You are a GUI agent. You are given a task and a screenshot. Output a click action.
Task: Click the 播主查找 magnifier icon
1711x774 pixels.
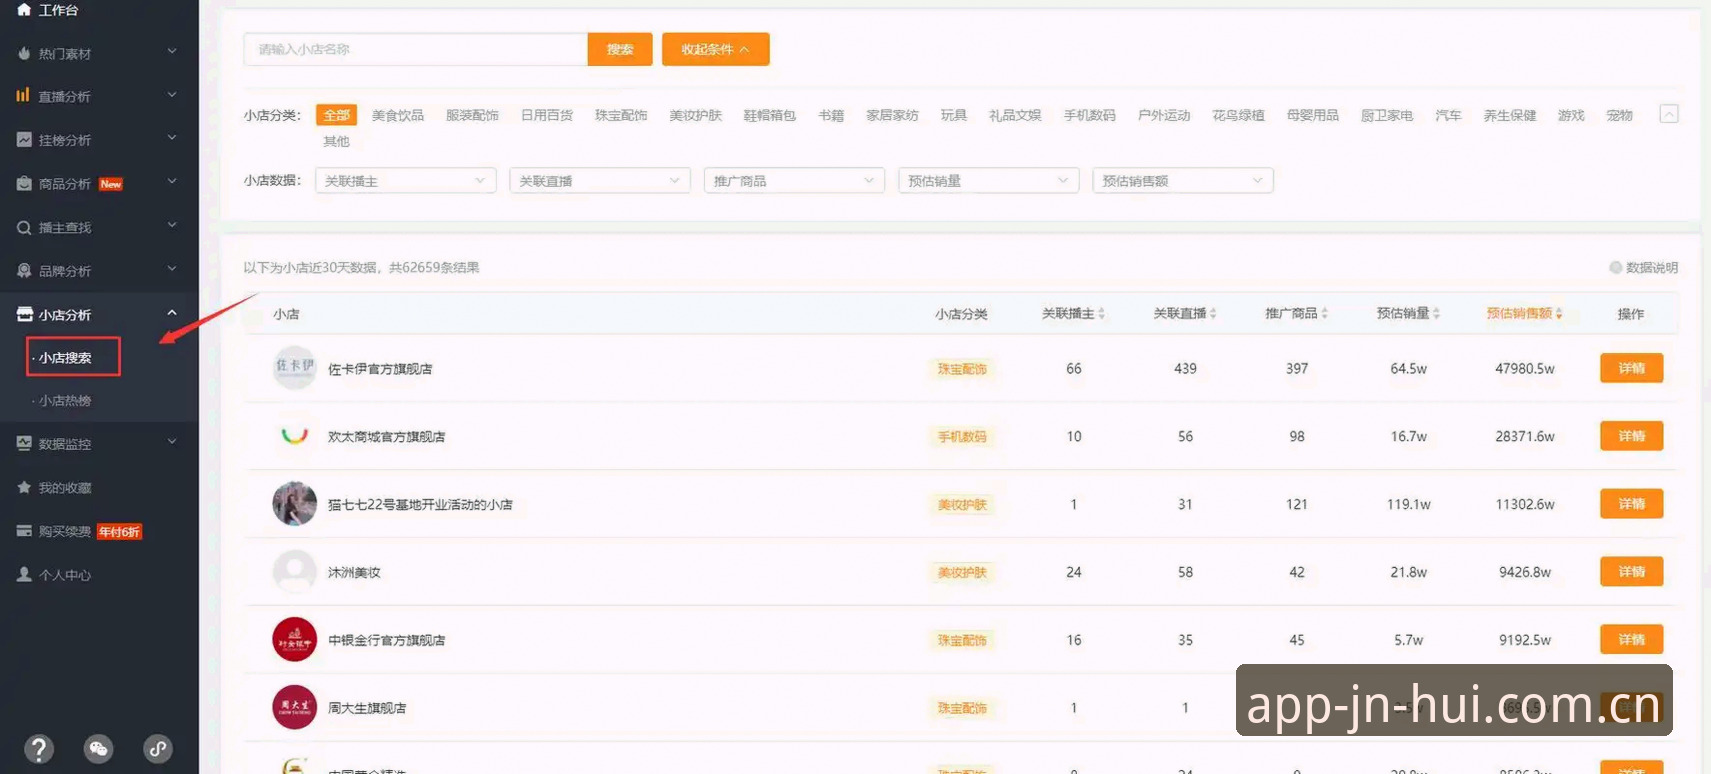tap(24, 227)
